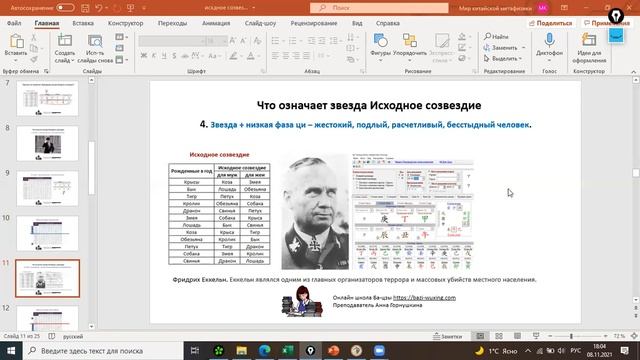This screenshot has height=360, width=640.
Task: Open Zoom from the taskbar
Action: pyautogui.click(x=379, y=351)
